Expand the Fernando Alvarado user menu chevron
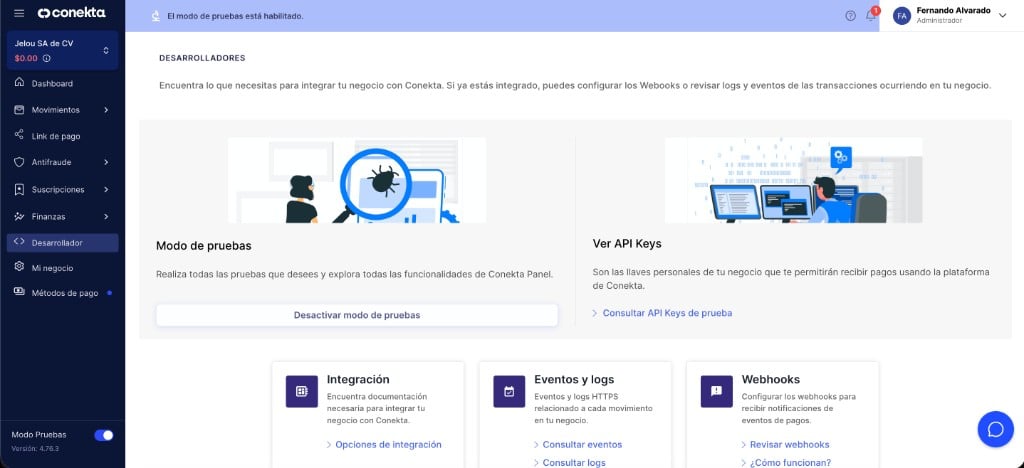 [x=1003, y=16]
